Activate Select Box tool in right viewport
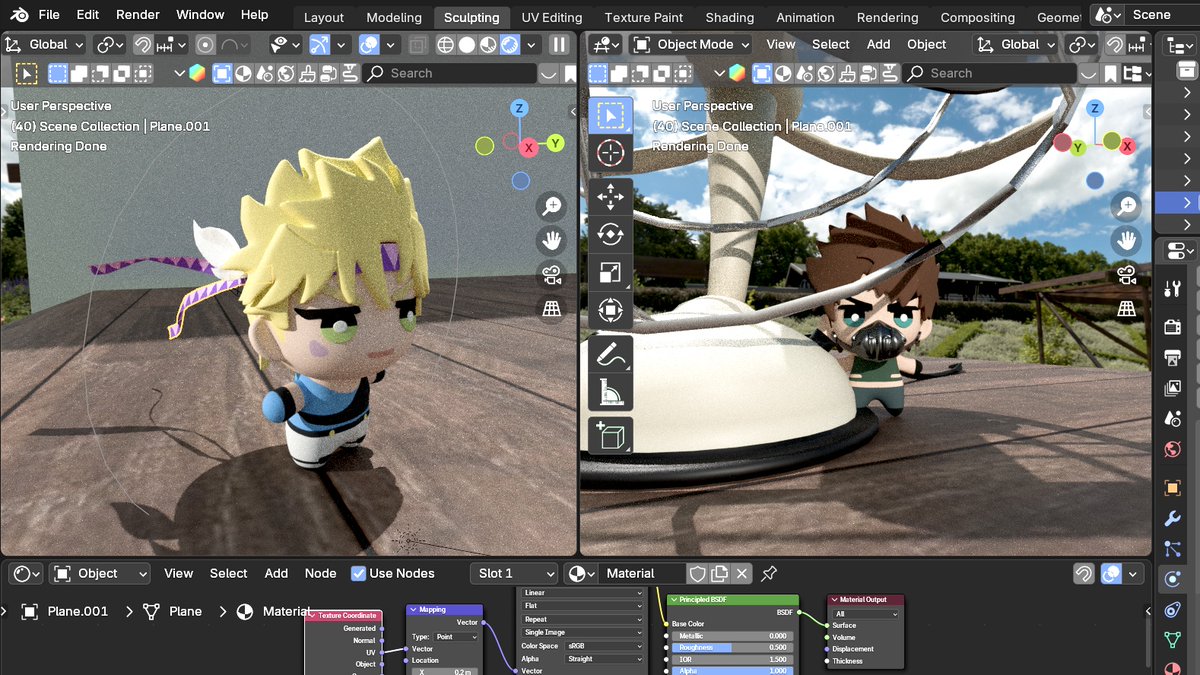Image resolution: width=1200 pixels, height=675 pixels. [610, 116]
